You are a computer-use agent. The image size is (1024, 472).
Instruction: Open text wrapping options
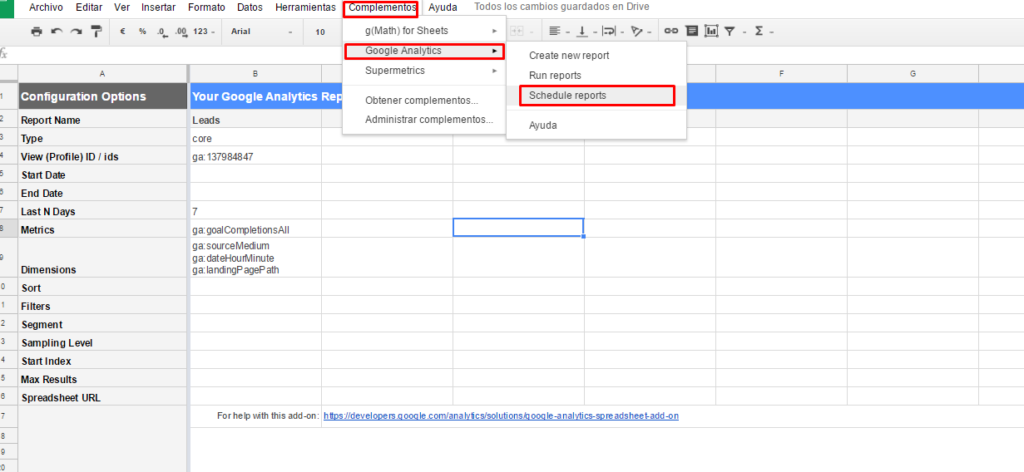coord(613,31)
